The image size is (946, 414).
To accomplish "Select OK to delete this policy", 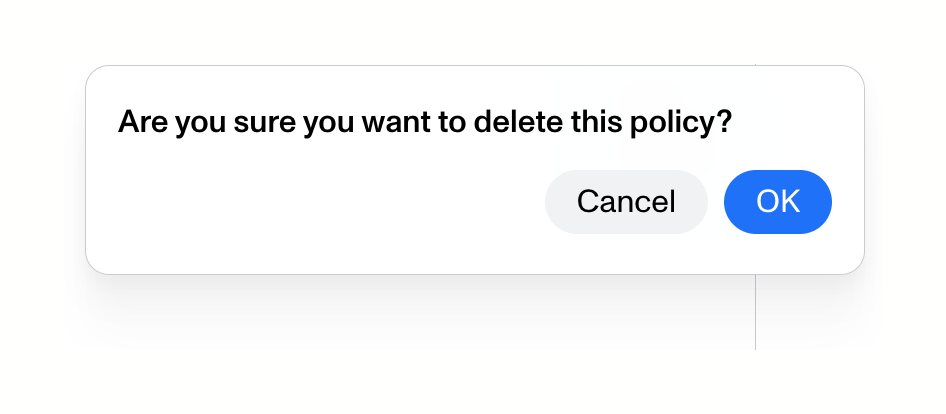I will (777, 202).
